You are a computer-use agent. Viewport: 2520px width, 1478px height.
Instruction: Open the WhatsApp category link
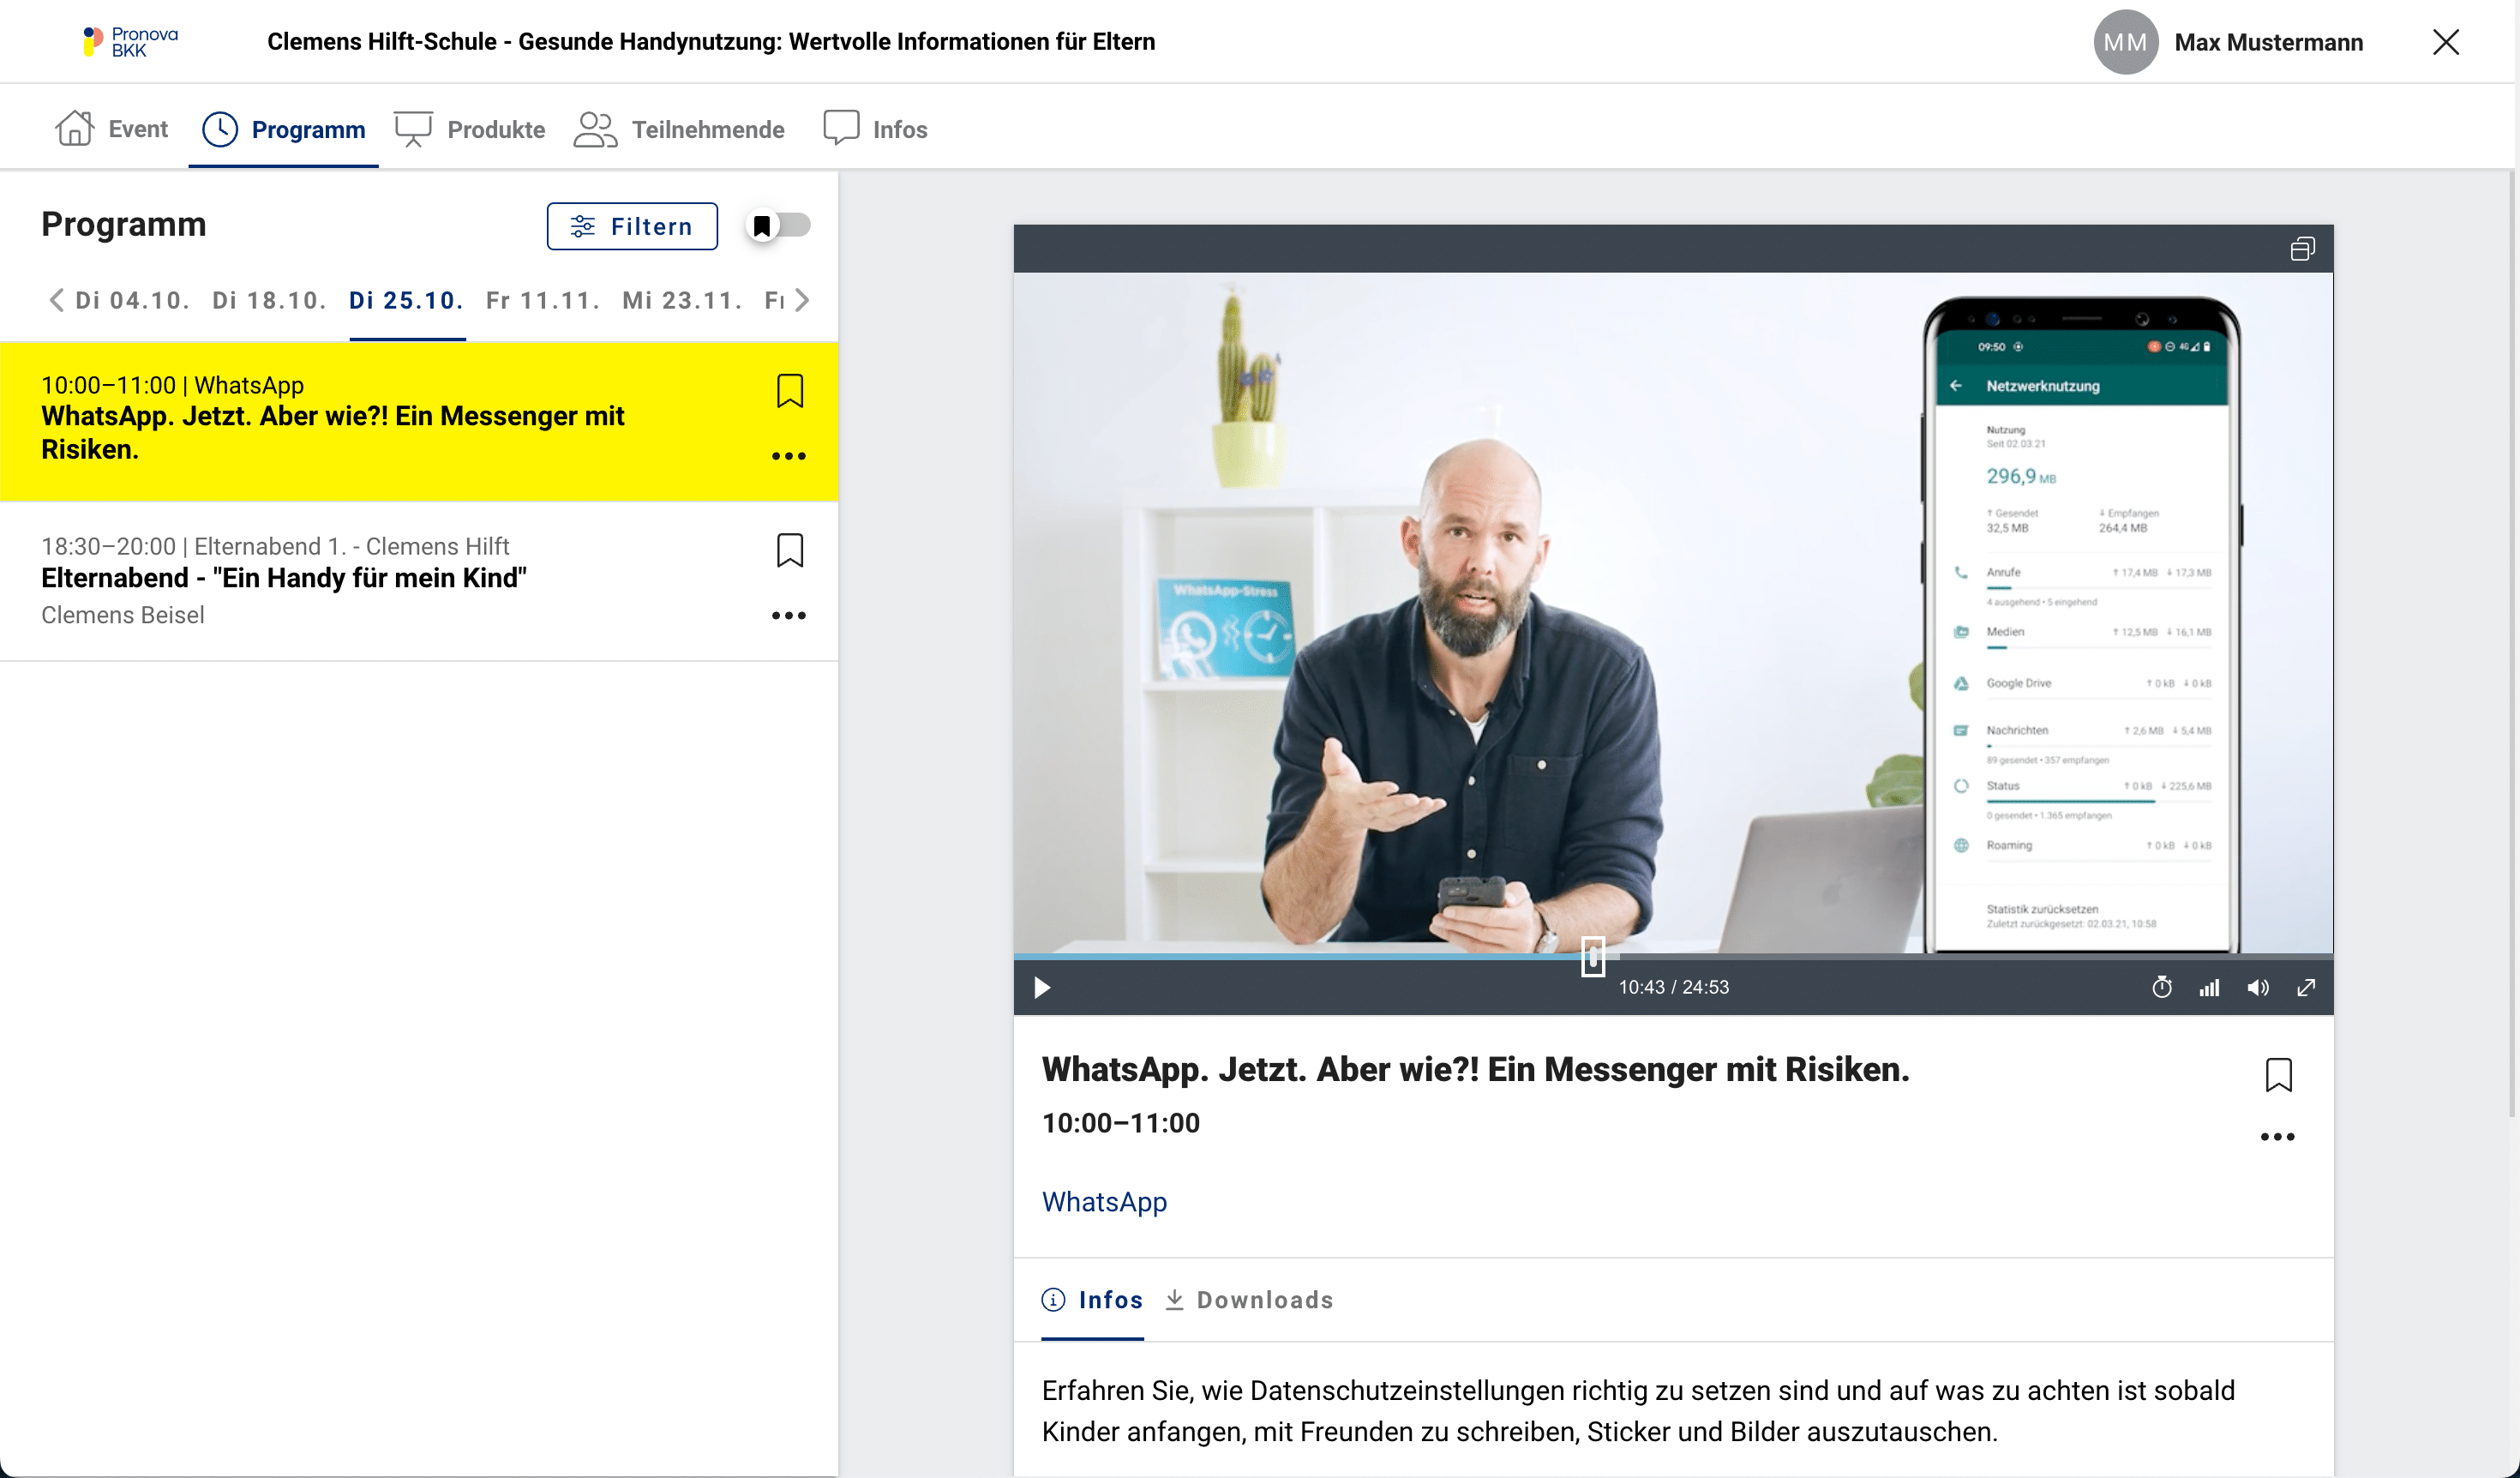[1104, 1202]
